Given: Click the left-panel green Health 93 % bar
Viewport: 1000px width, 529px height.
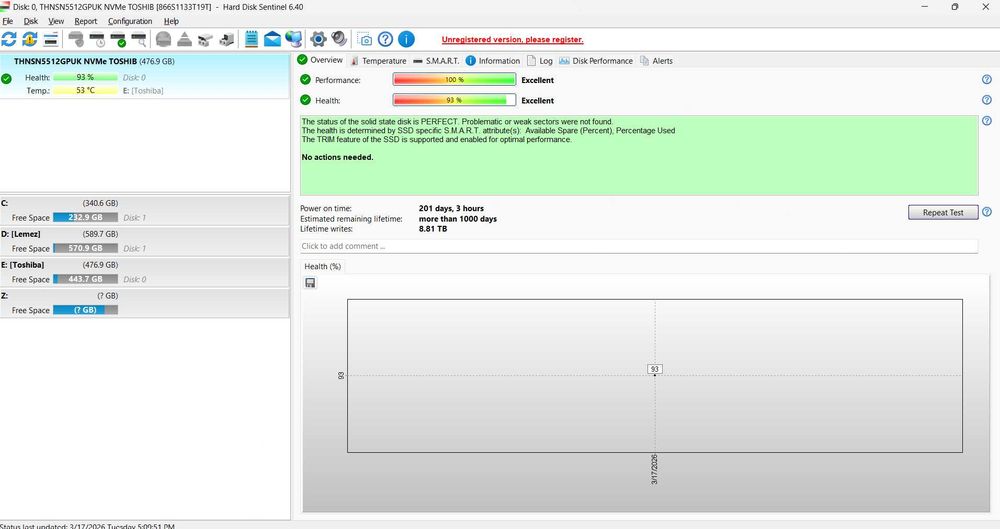Looking at the screenshot, I should (85, 77).
